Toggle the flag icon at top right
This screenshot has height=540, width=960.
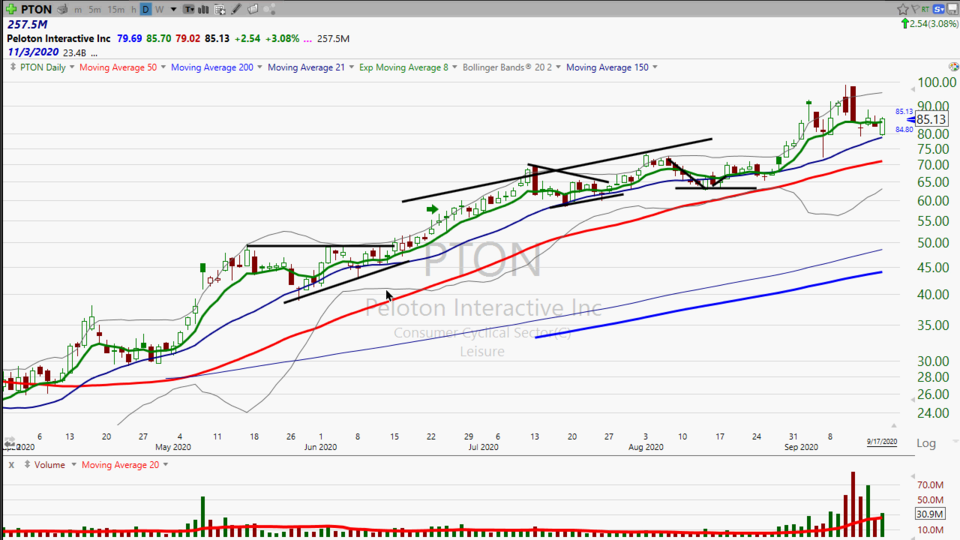(x=914, y=9)
